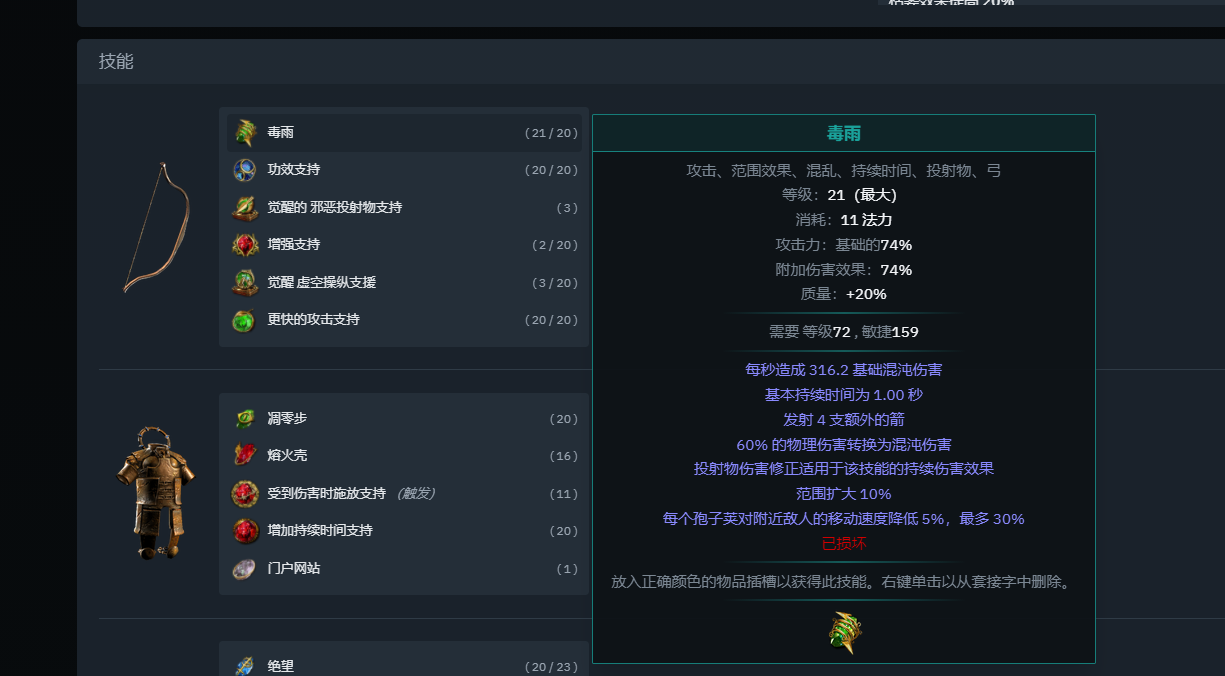Click the 觉醒 虚空操纵支援 gem icon

tap(243, 282)
